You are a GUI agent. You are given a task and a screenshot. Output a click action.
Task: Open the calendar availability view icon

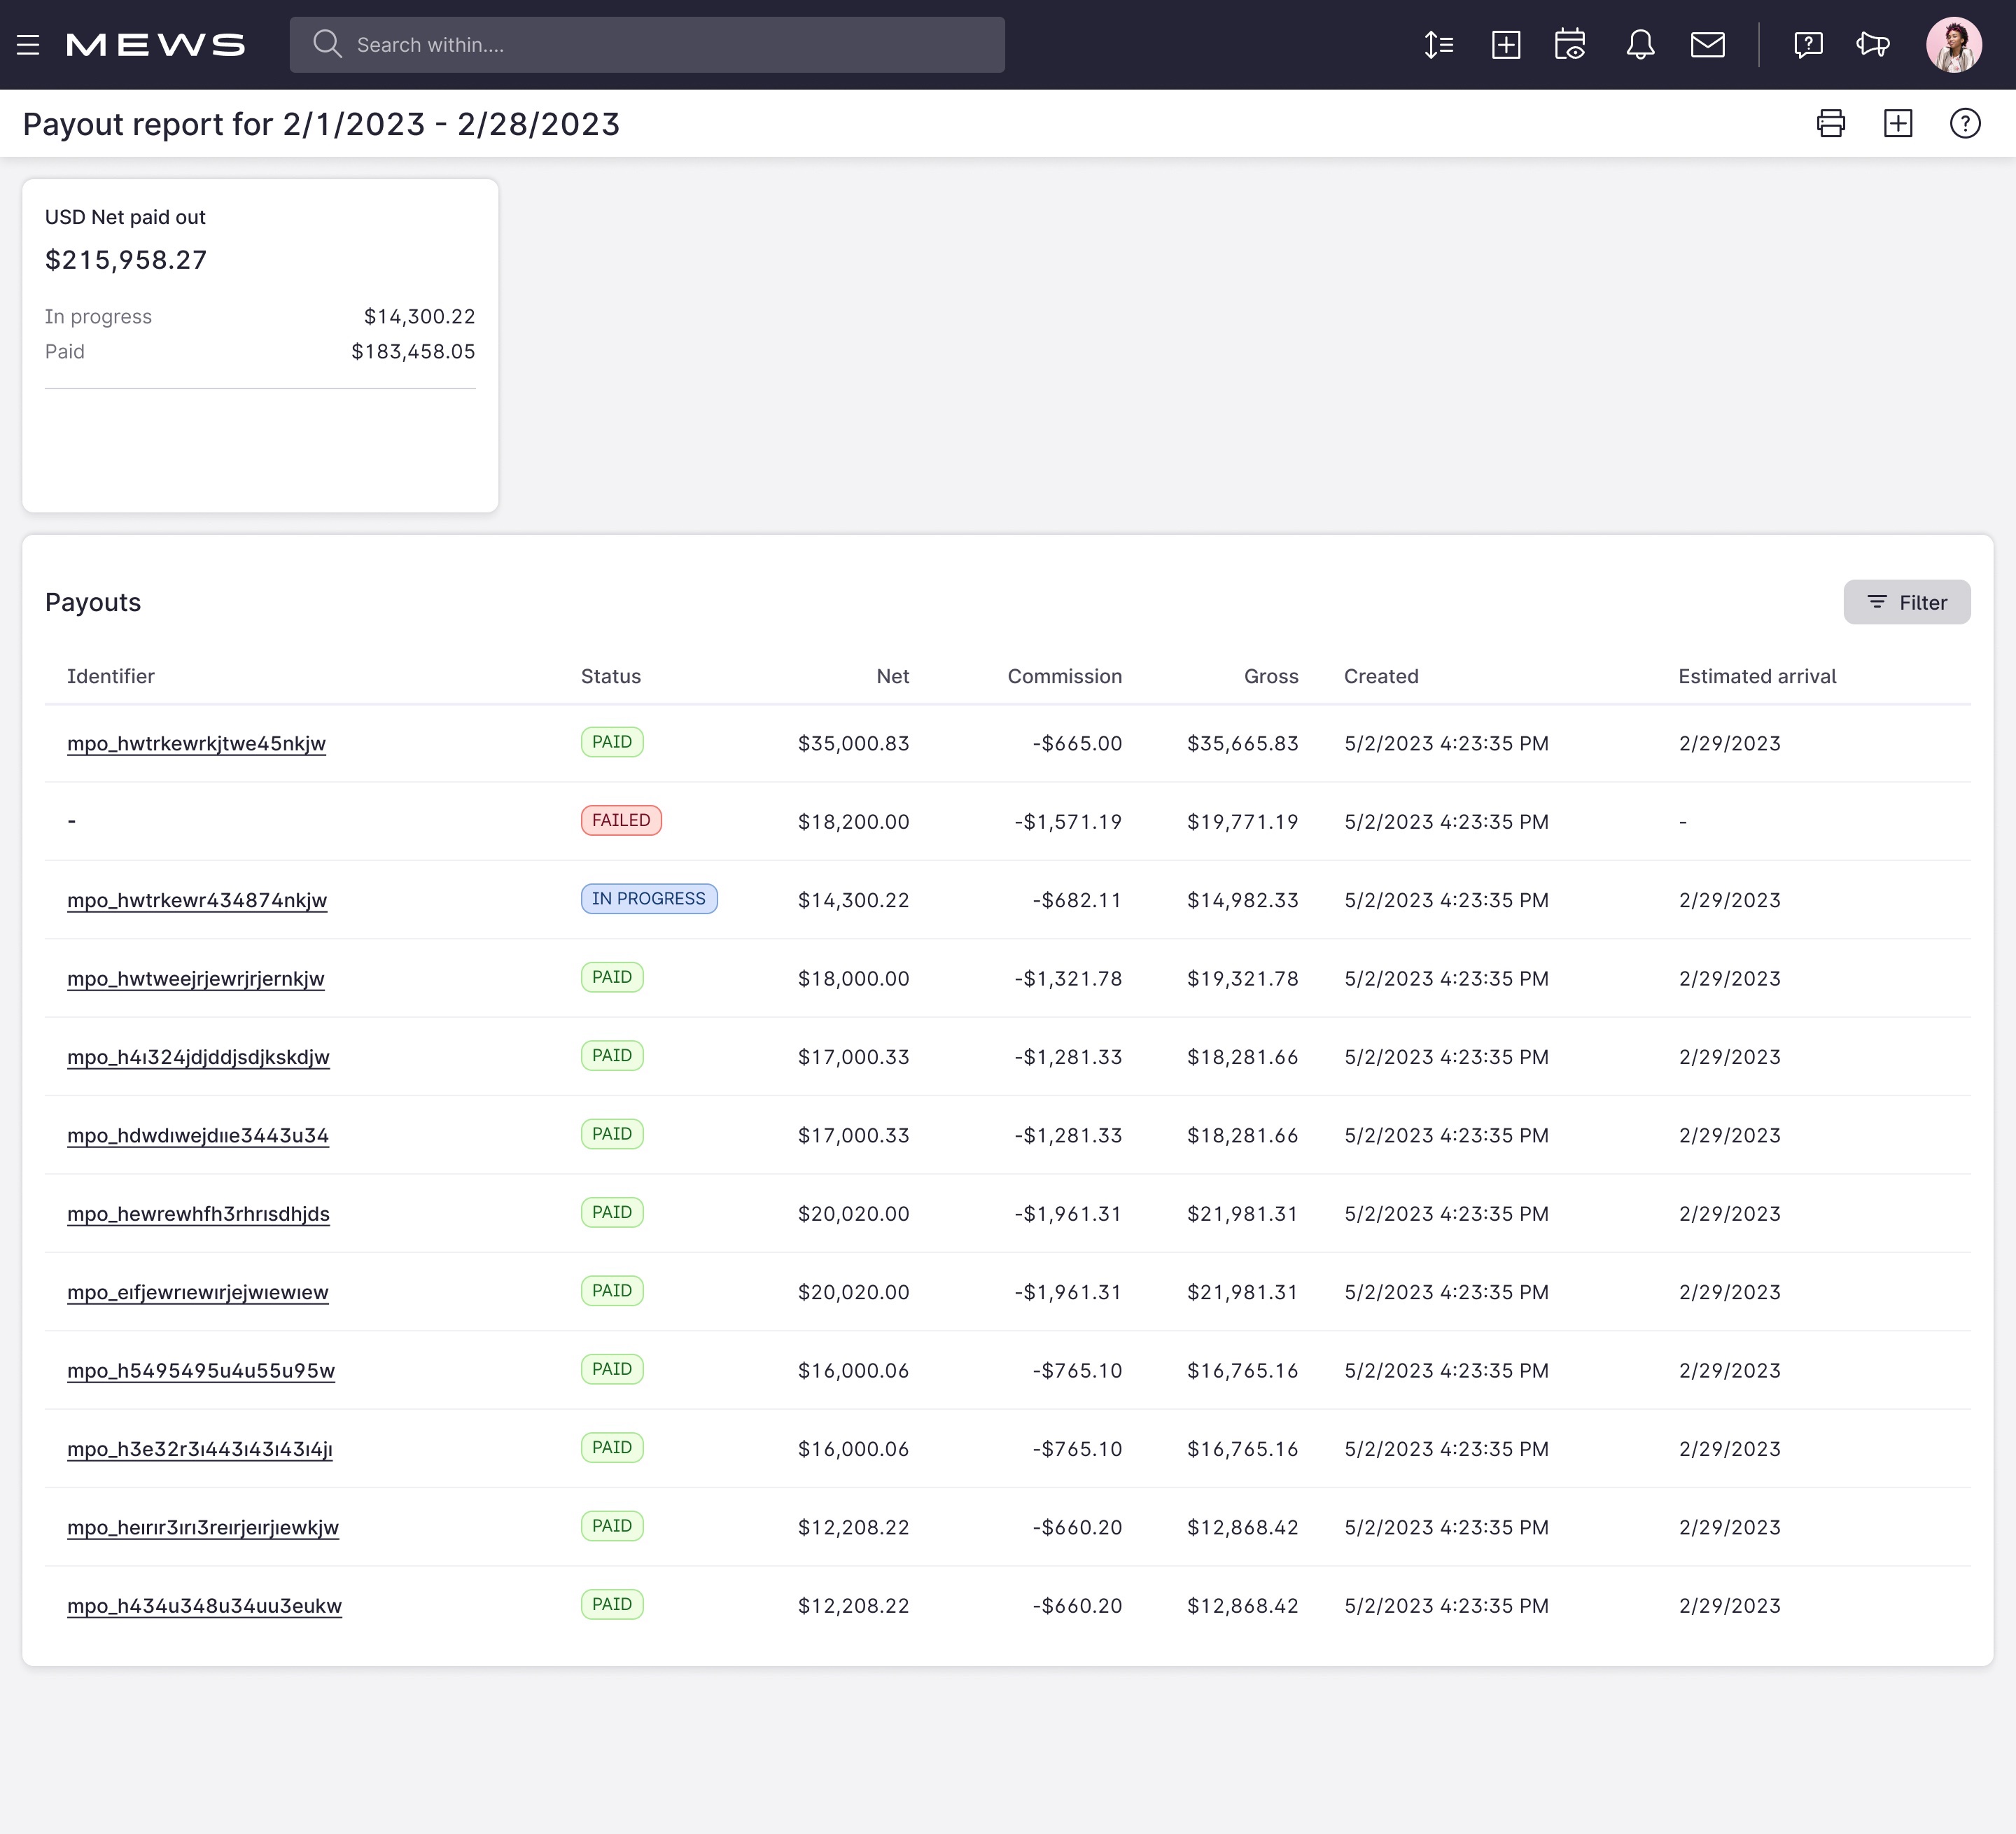click(1570, 44)
